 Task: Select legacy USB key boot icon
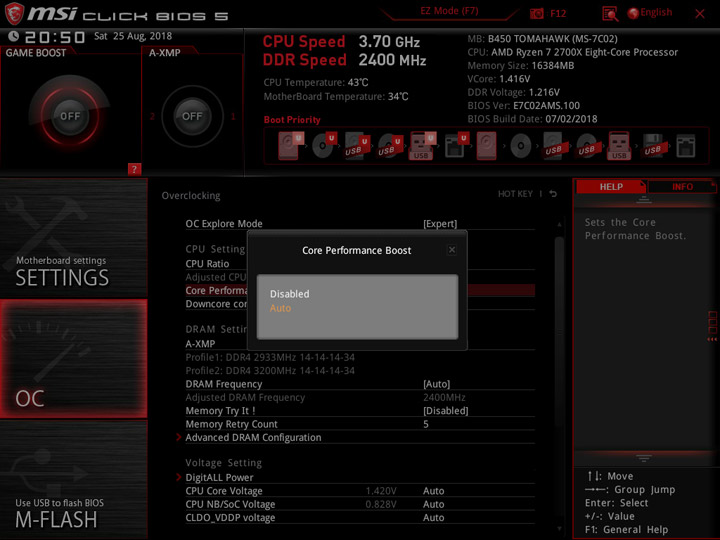tap(619, 146)
